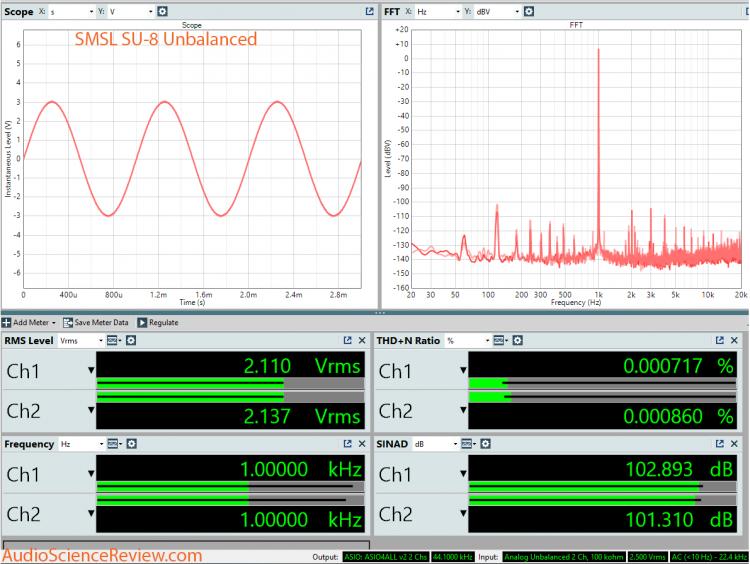This screenshot has height=564, width=750.
Task: Click the Analog Unbalanced input status field
Action: 562,556
